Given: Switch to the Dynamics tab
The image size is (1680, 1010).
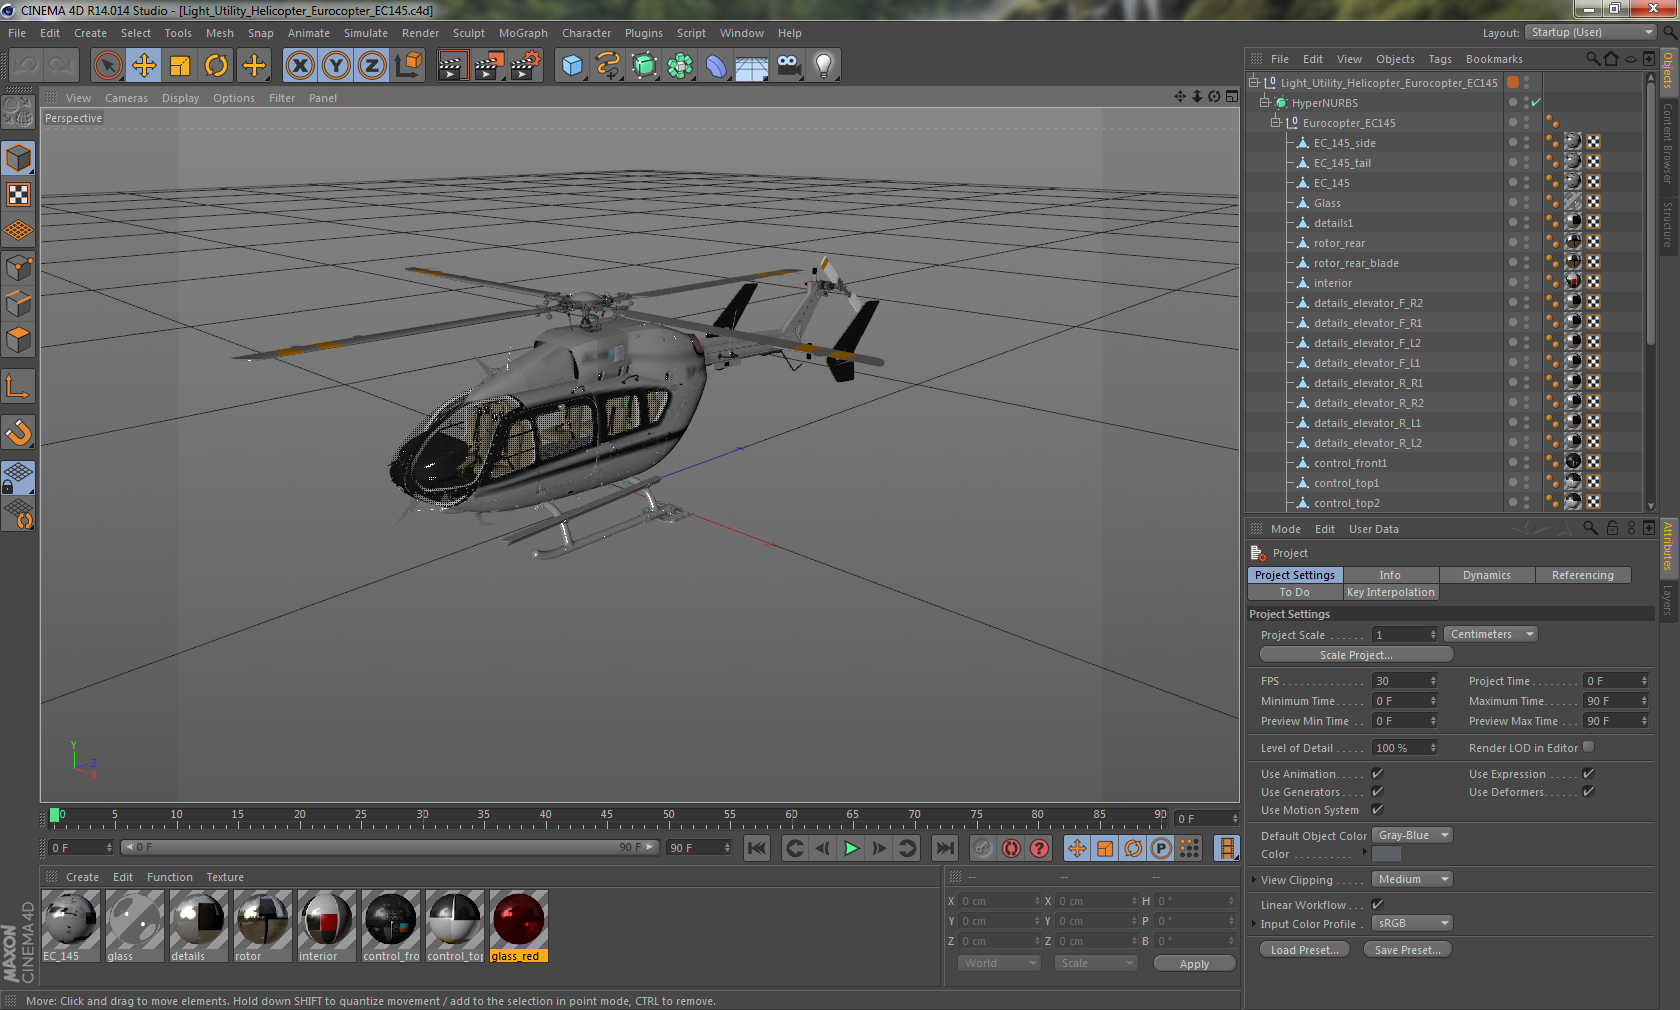Looking at the screenshot, I should coord(1487,575).
